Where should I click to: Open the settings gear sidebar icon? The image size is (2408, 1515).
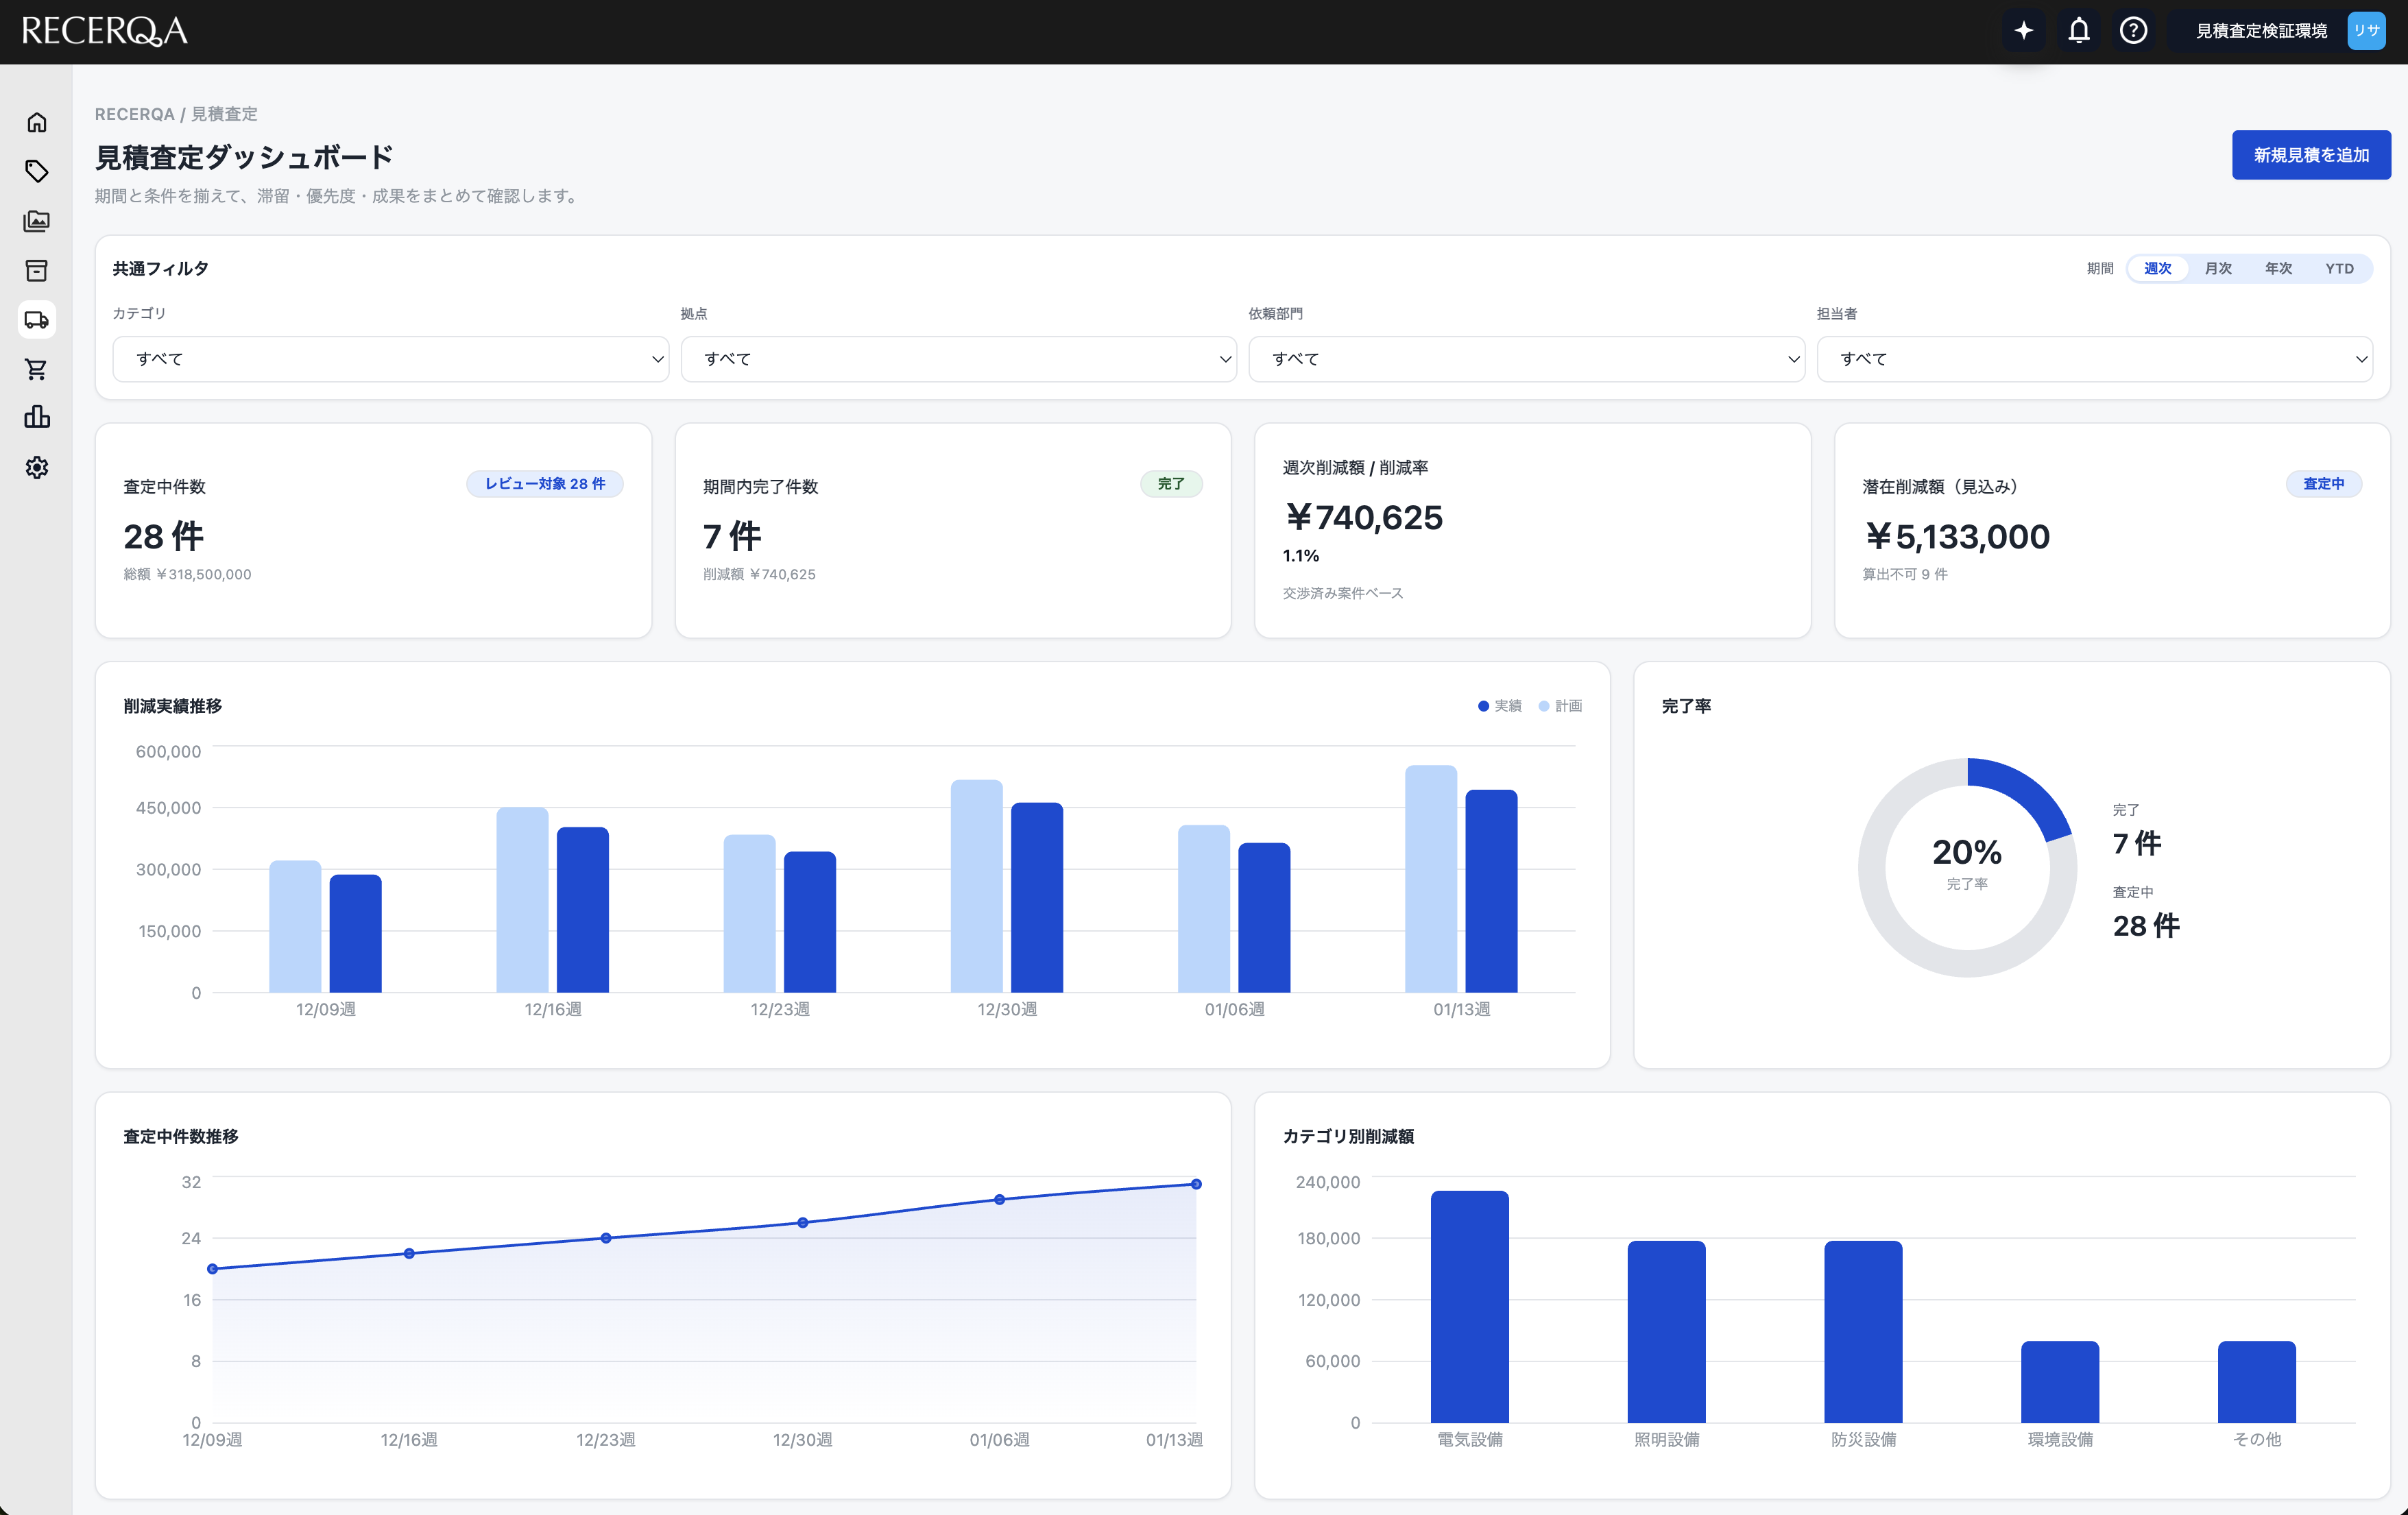[x=37, y=467]
